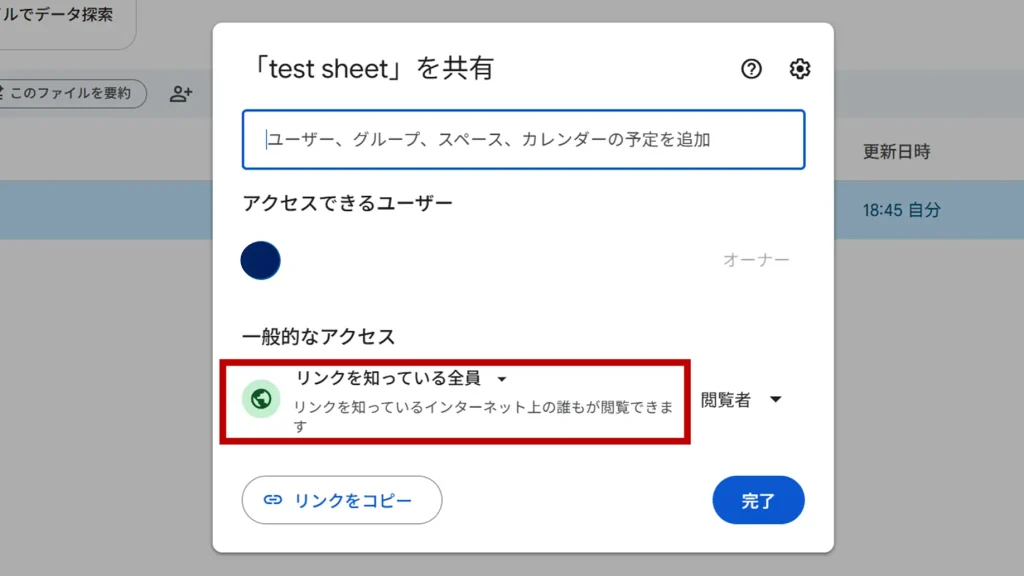Screen dimensions: 1024x576
Task: Click the green globe access icon
Action: click(261, 400)
